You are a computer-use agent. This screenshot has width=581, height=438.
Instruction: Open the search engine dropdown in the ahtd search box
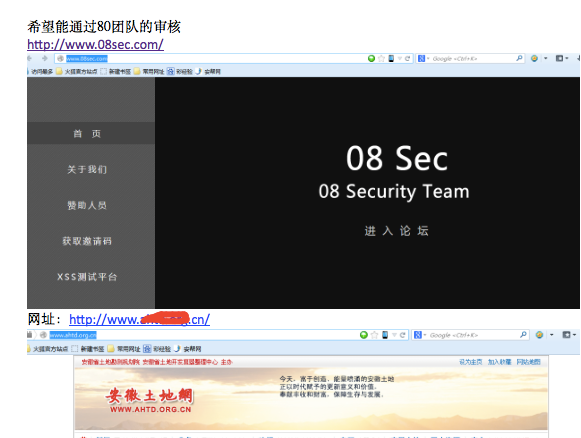[x=425, y=335]
